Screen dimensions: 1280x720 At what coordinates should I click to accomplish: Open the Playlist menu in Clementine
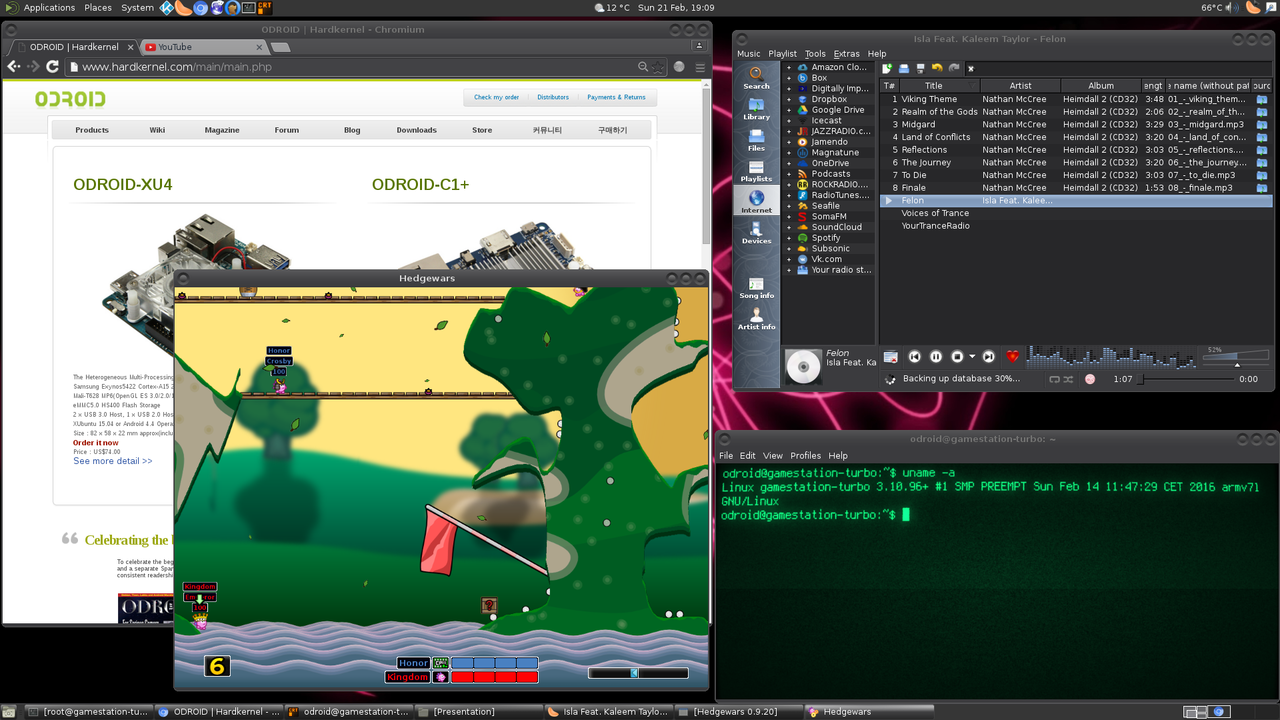coord(783,54)
